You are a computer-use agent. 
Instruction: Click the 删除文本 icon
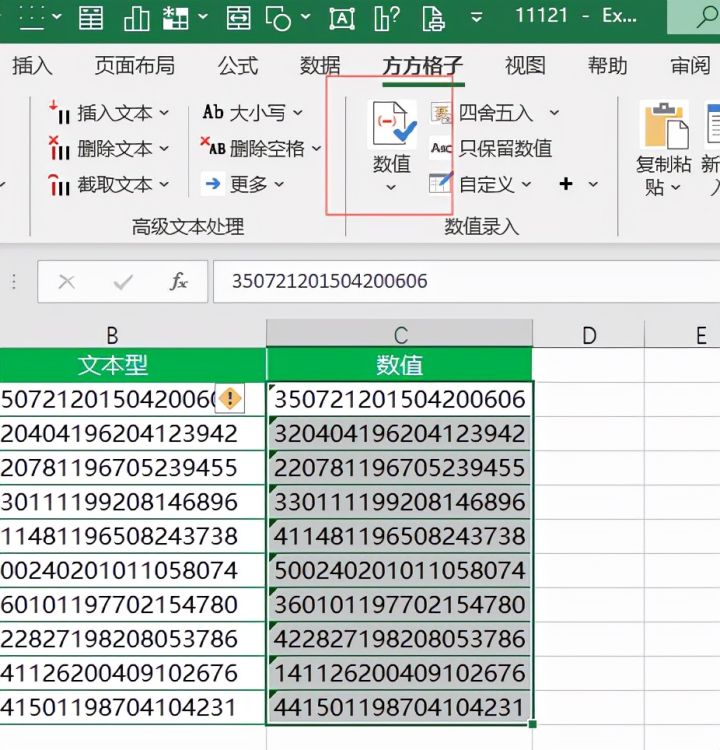(59, 148)
